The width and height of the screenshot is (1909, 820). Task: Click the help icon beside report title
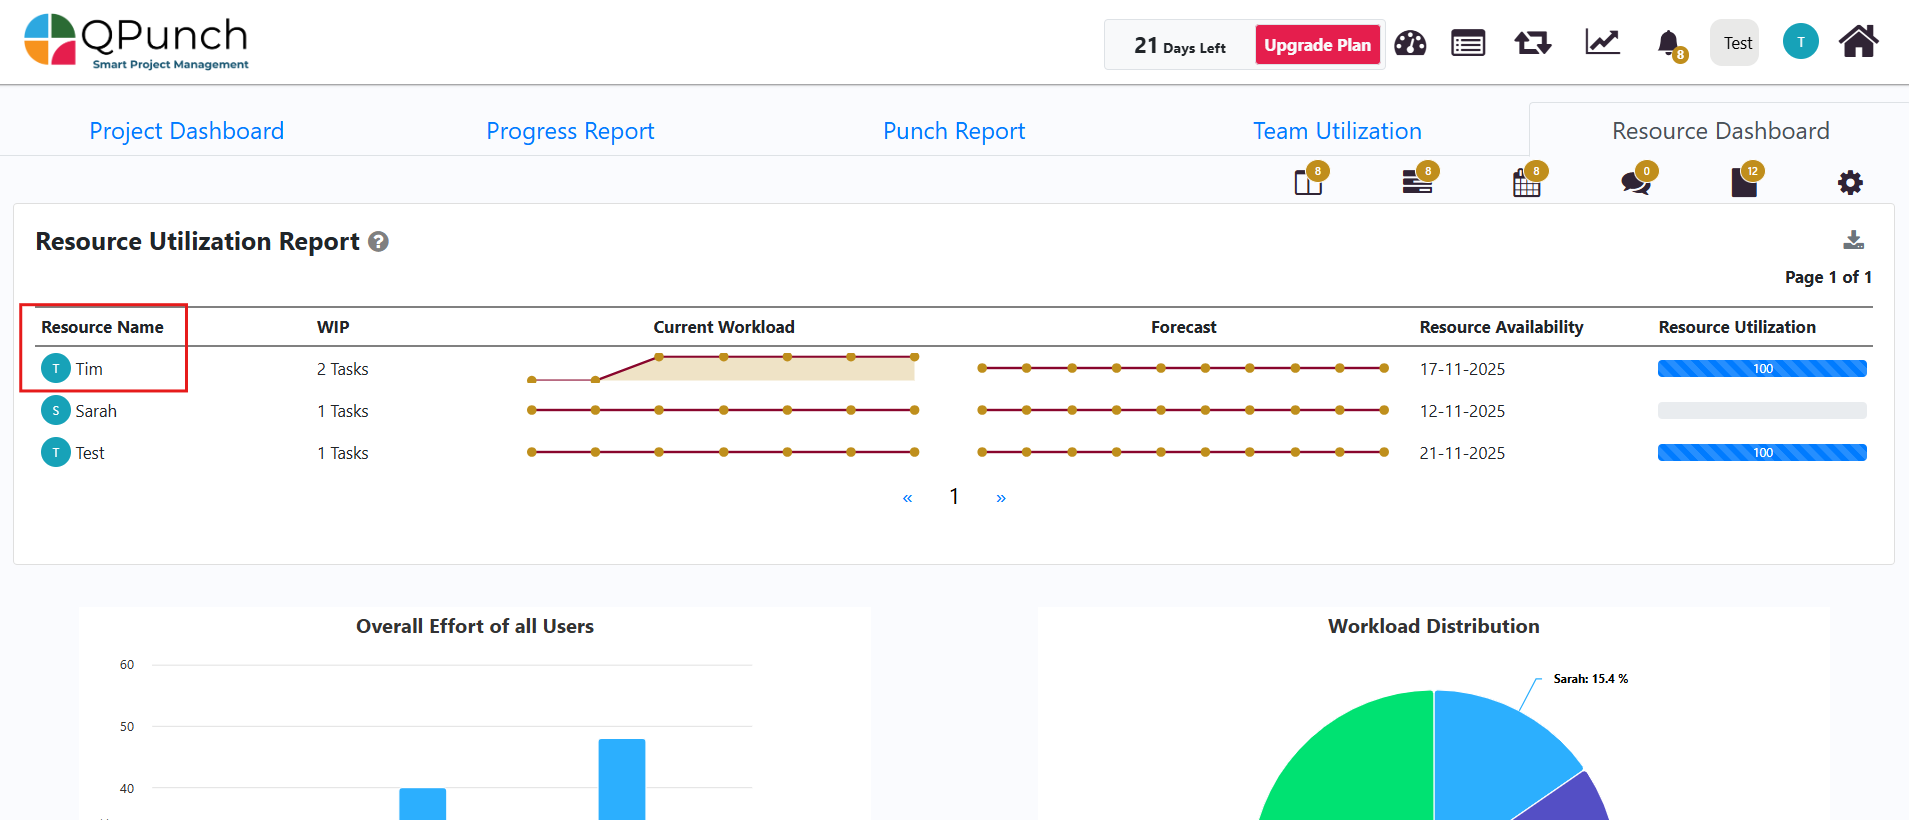pyautogui.click(x=378, y=242)
